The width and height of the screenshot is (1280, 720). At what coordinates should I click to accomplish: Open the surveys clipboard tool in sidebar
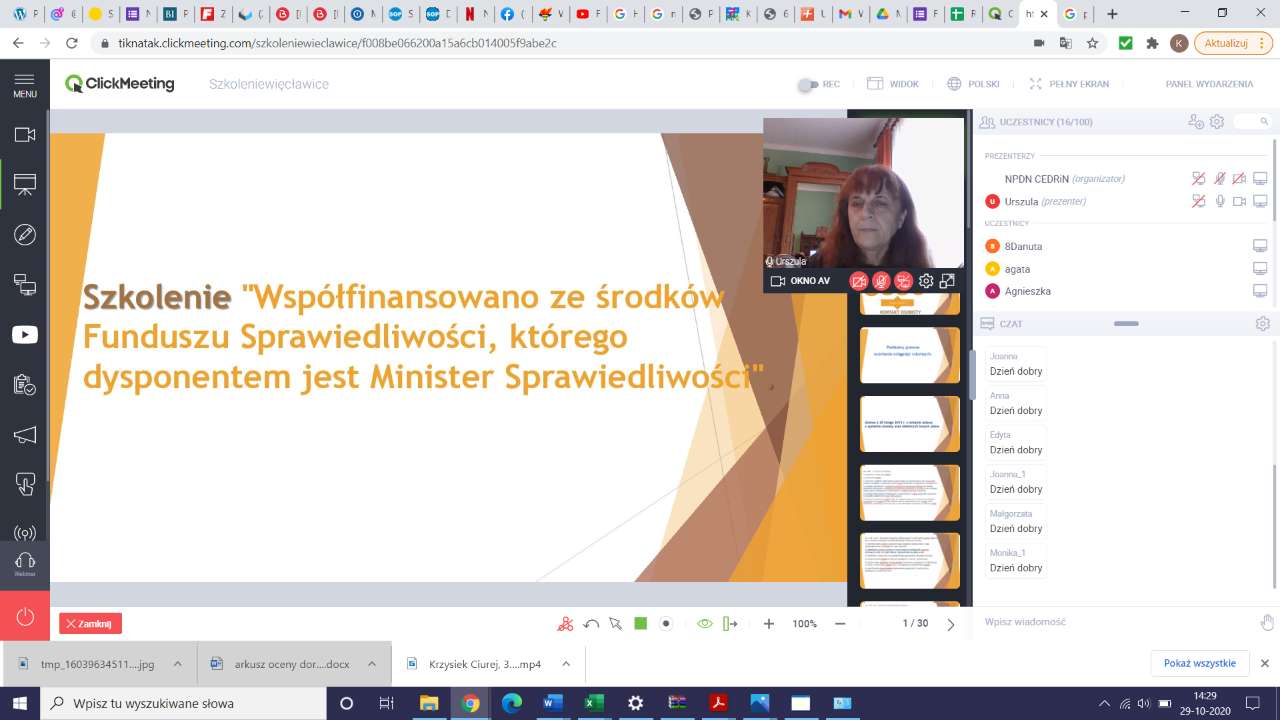point(24,385)
